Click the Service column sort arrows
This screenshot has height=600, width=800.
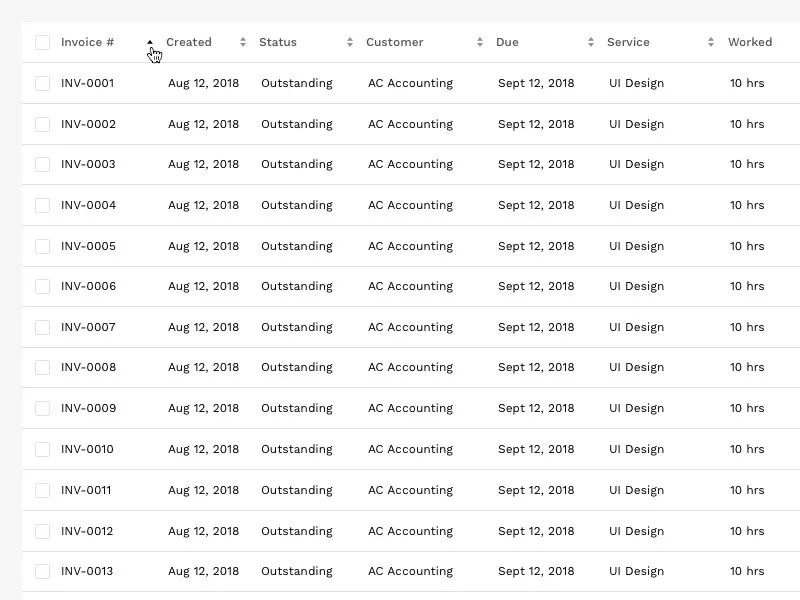(x=711, y=42)
